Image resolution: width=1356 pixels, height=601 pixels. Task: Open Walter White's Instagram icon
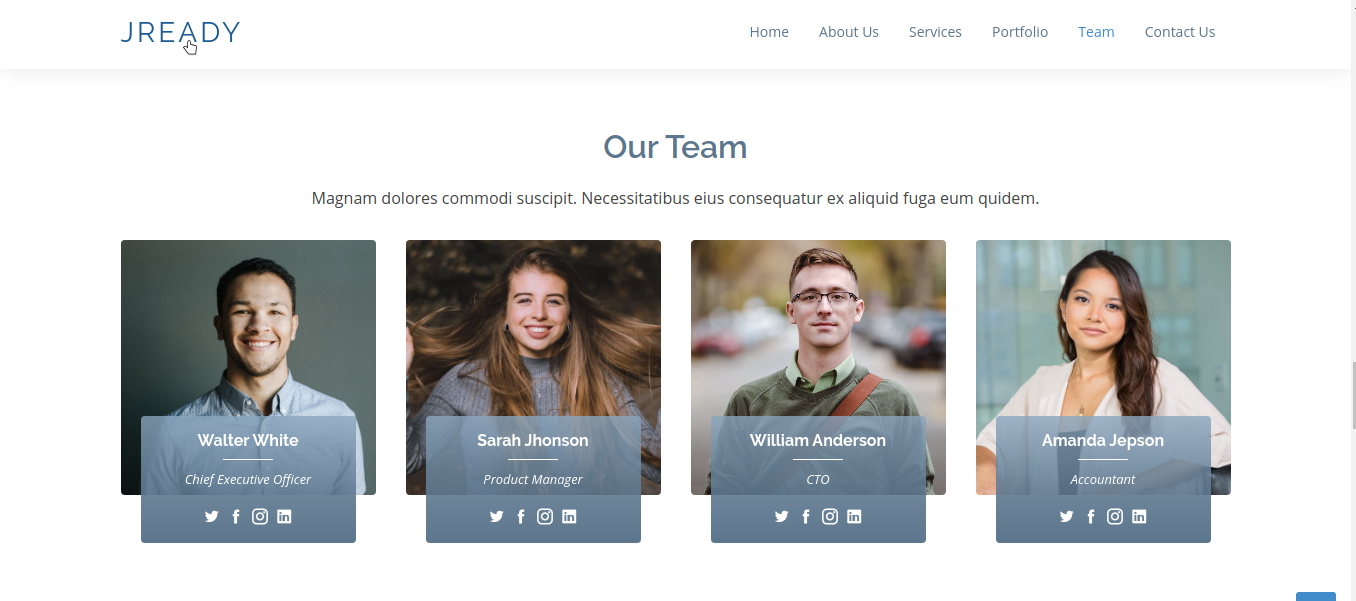[x=260, y=517]
